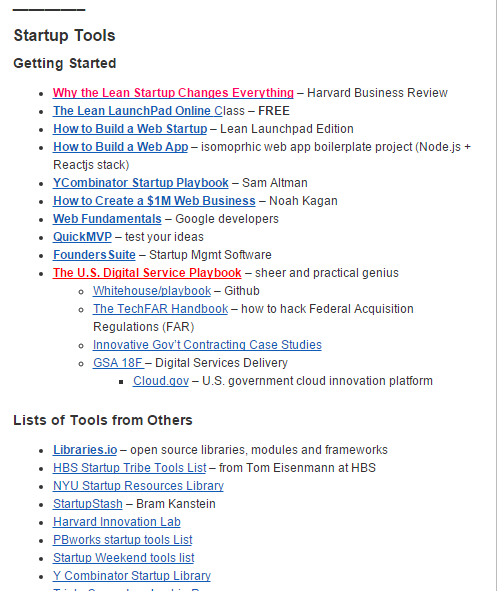The height and width of the screenshot is (591, 502).
Task: Visit the StartupStash link
Action: pos(88,504)
